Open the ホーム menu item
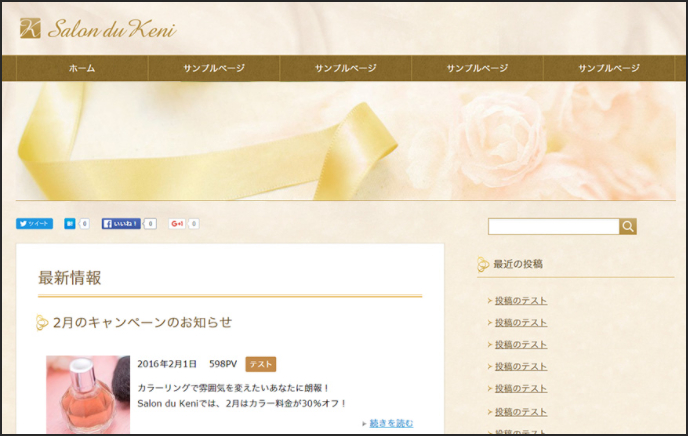688x436 pixels. 82,68
